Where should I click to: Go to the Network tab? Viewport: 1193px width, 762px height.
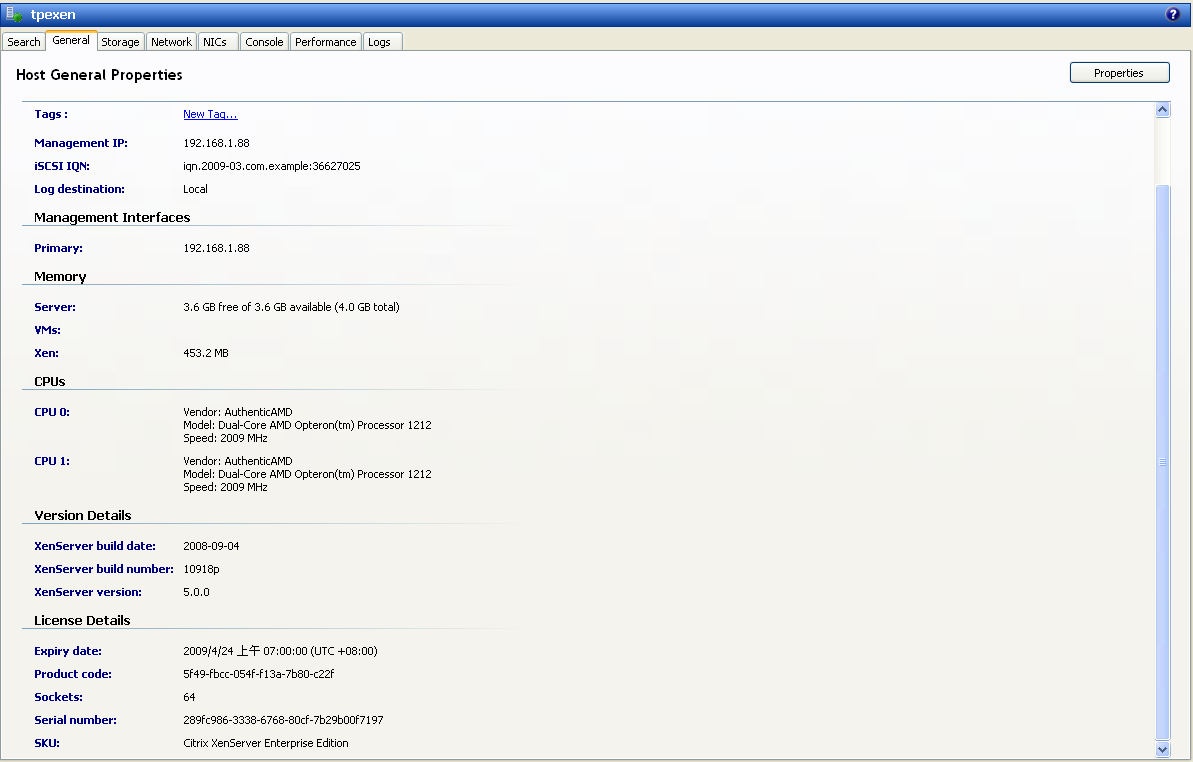tap(171, 42)
